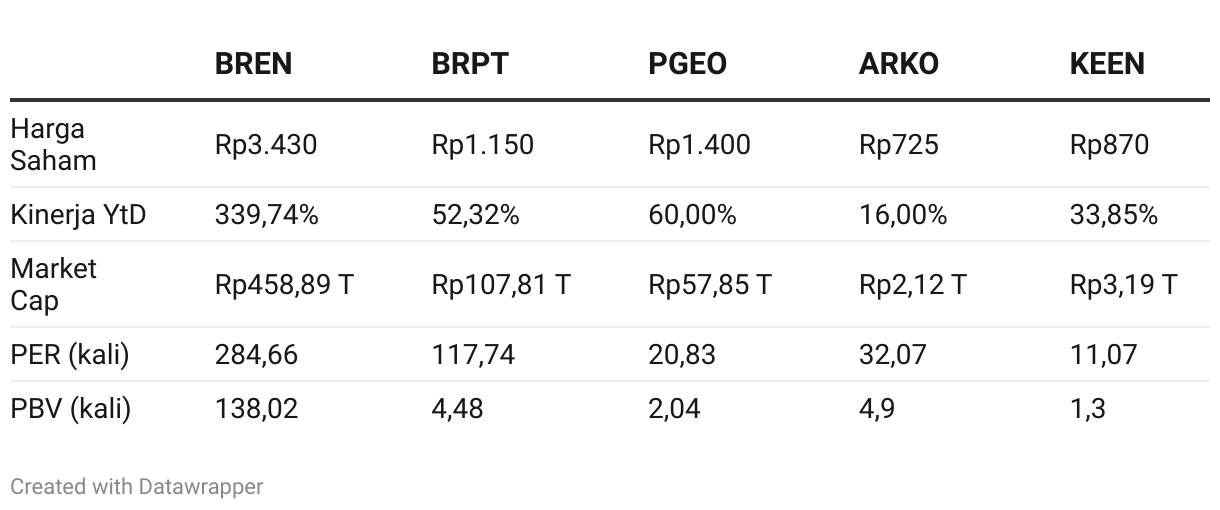The image size is (1220, 510).
Task: Click the BRPT column header
Action: tap(469, 64)
